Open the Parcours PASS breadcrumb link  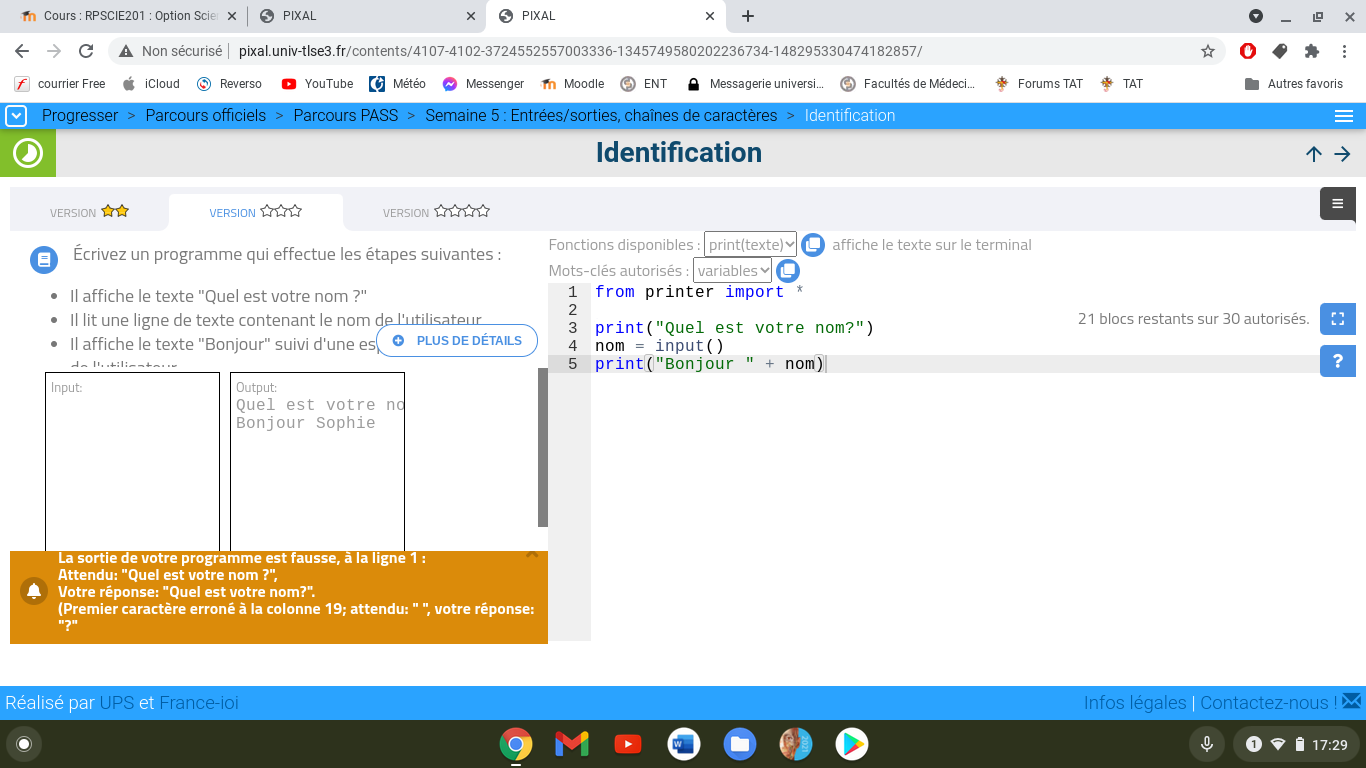345,116
